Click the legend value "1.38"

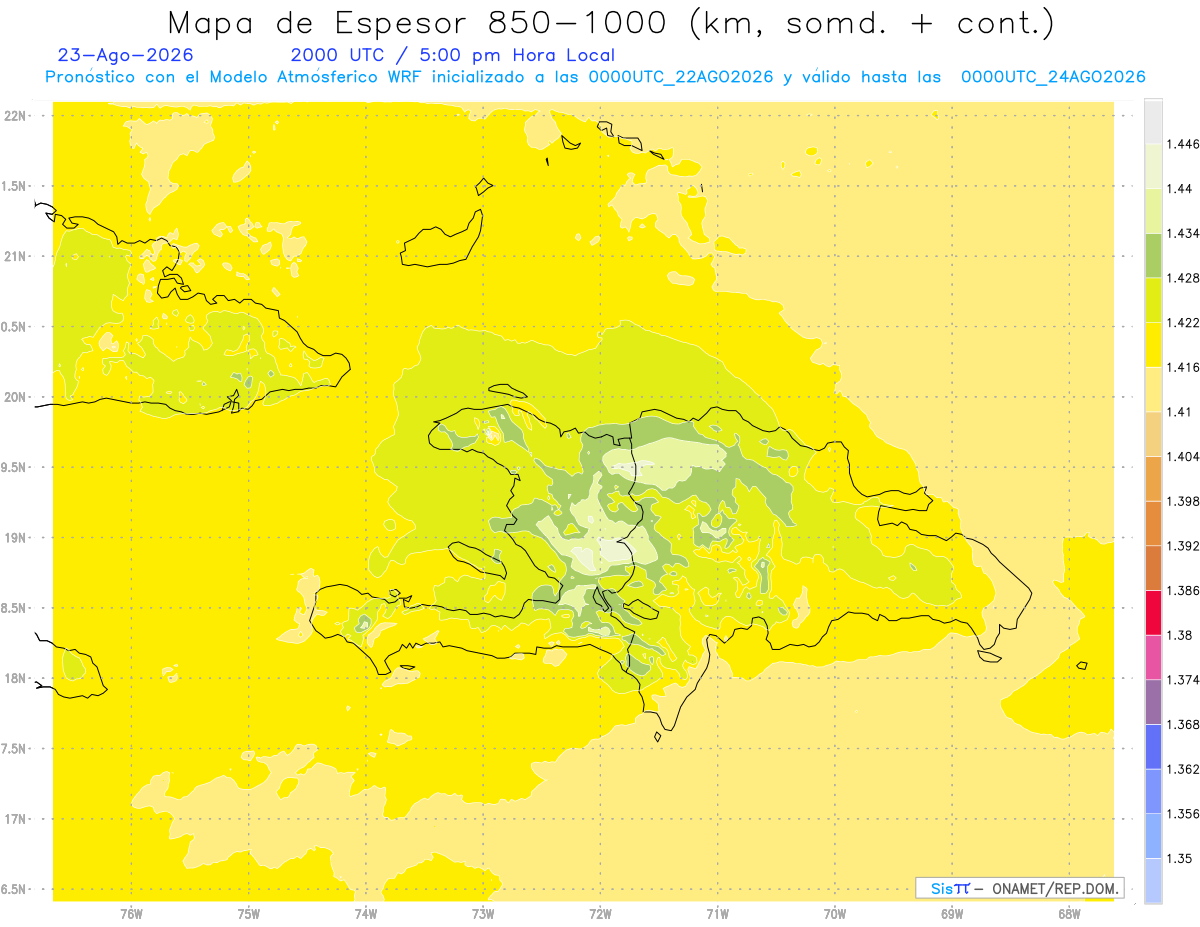[x=1181, y=635]
